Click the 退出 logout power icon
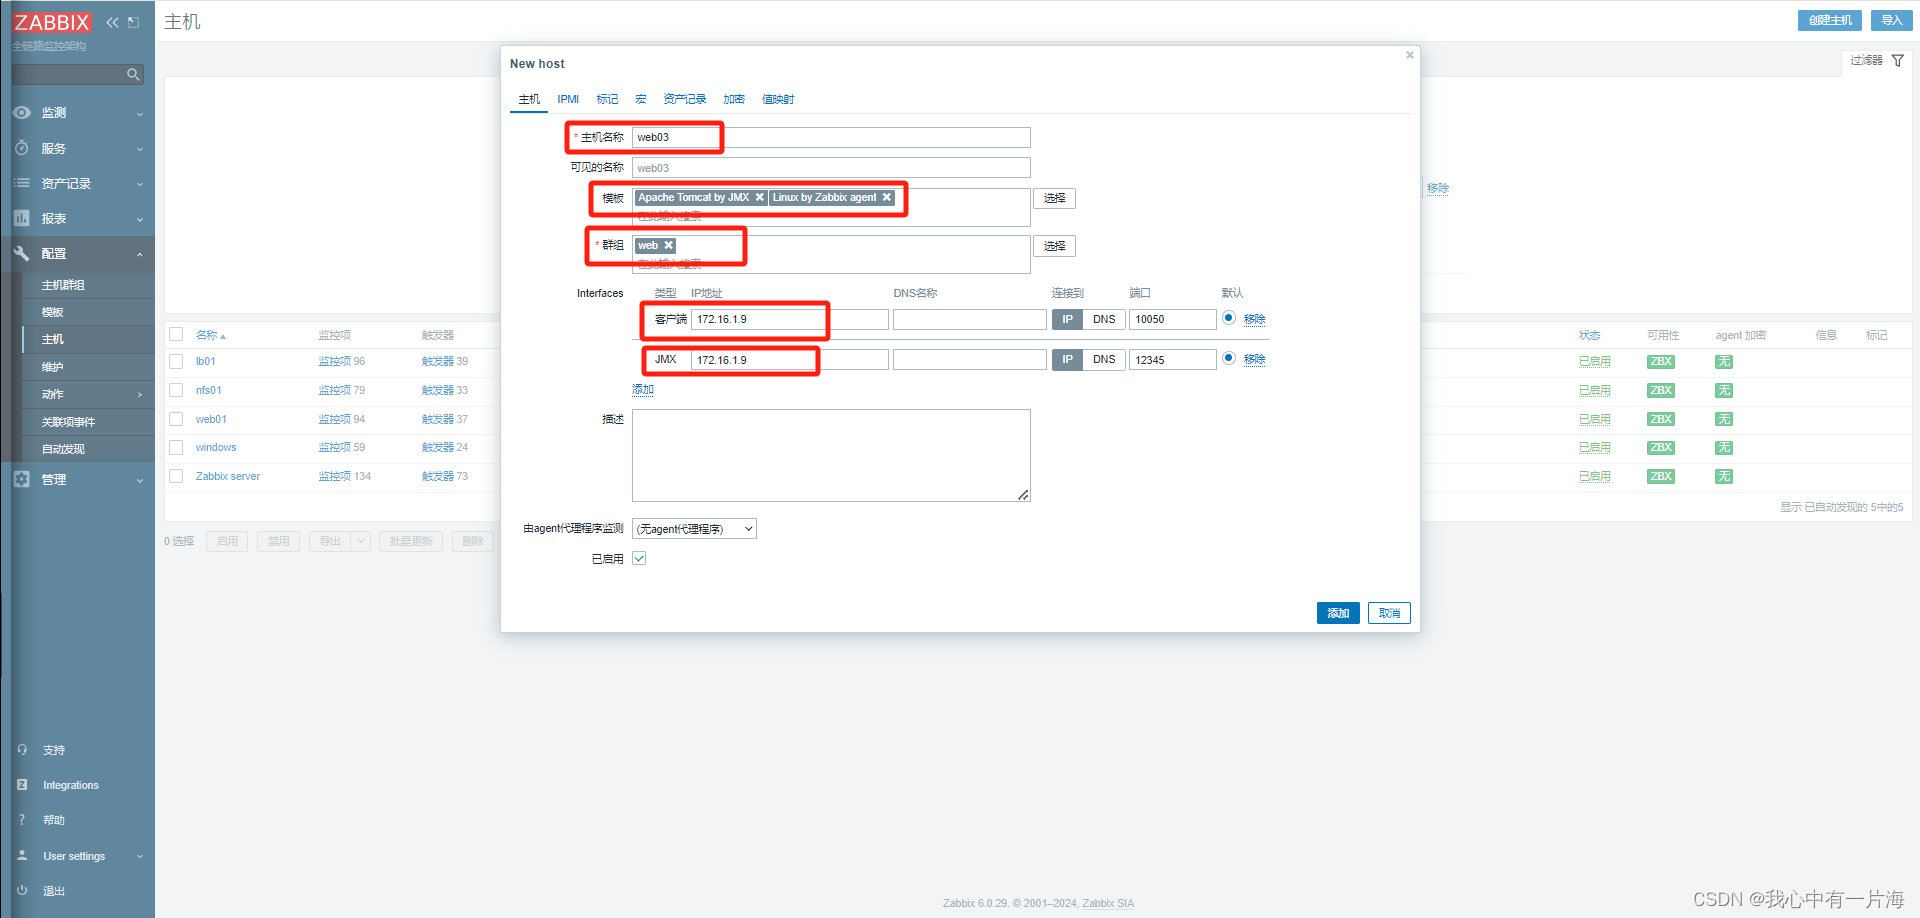1920x918 pixels. point(22,890)
